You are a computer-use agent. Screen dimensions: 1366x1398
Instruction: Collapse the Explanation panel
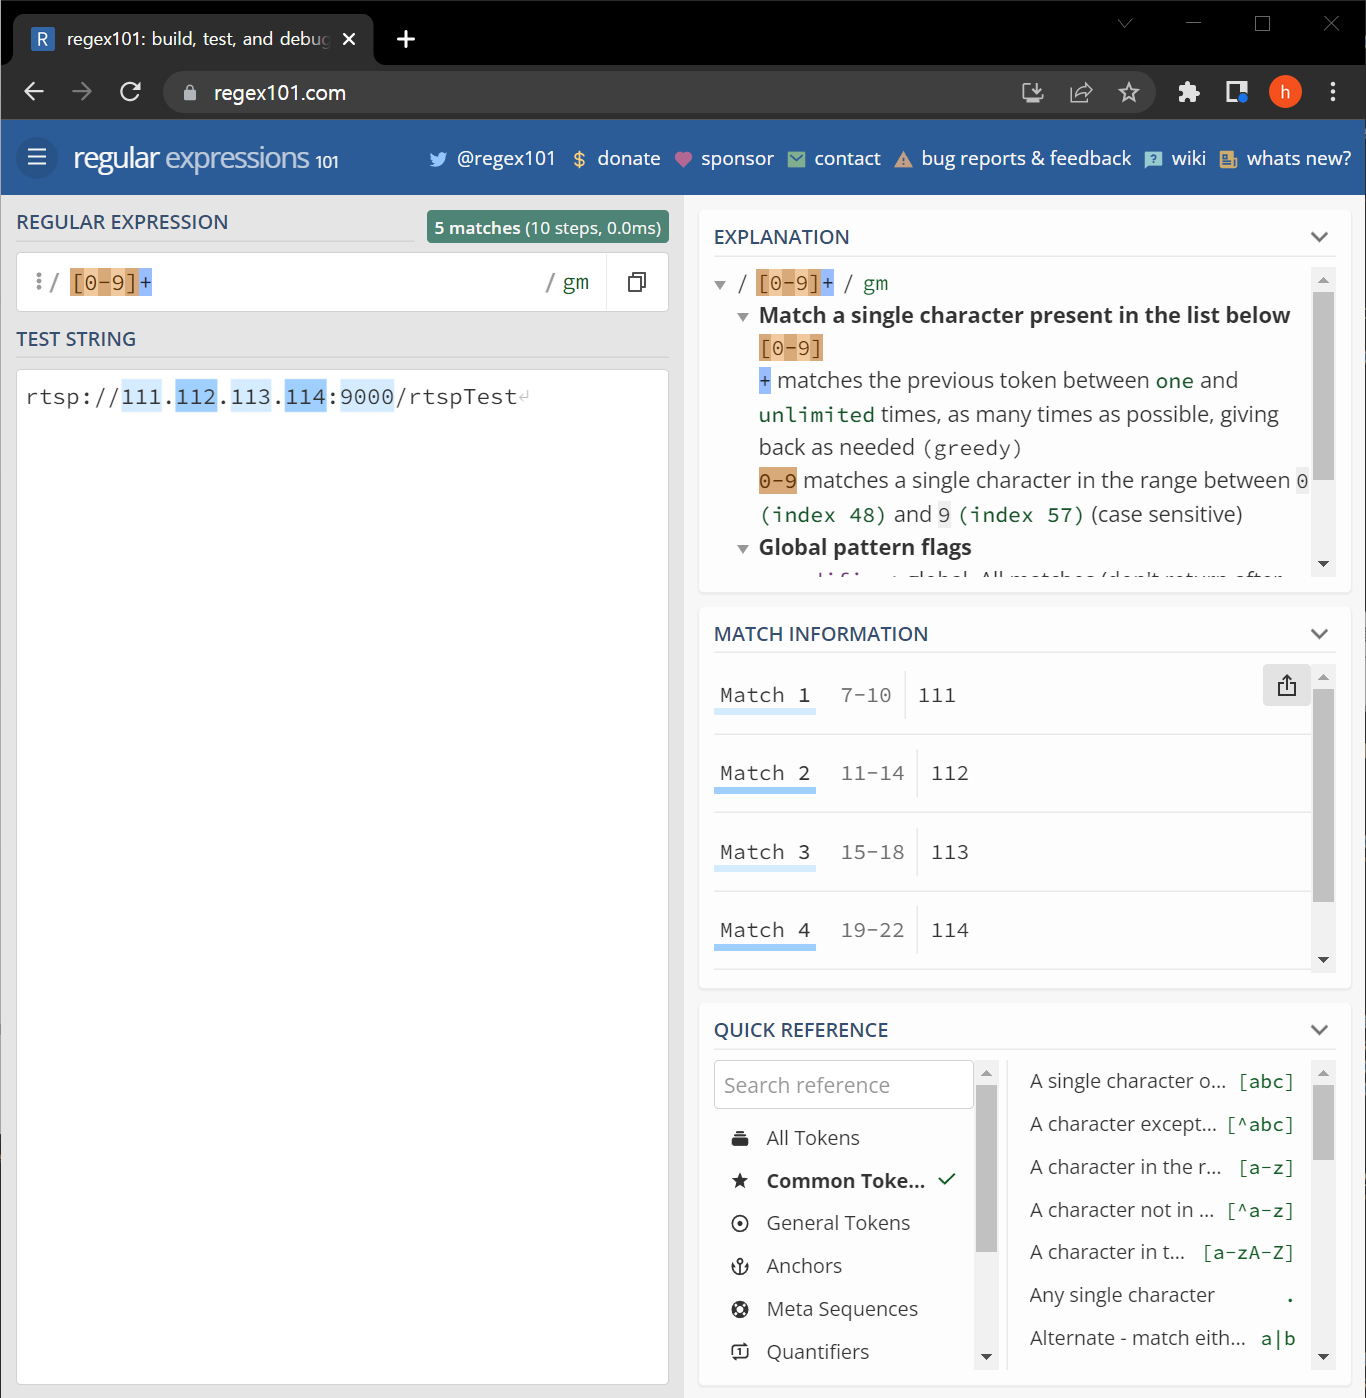click(x=1319, y=236)
